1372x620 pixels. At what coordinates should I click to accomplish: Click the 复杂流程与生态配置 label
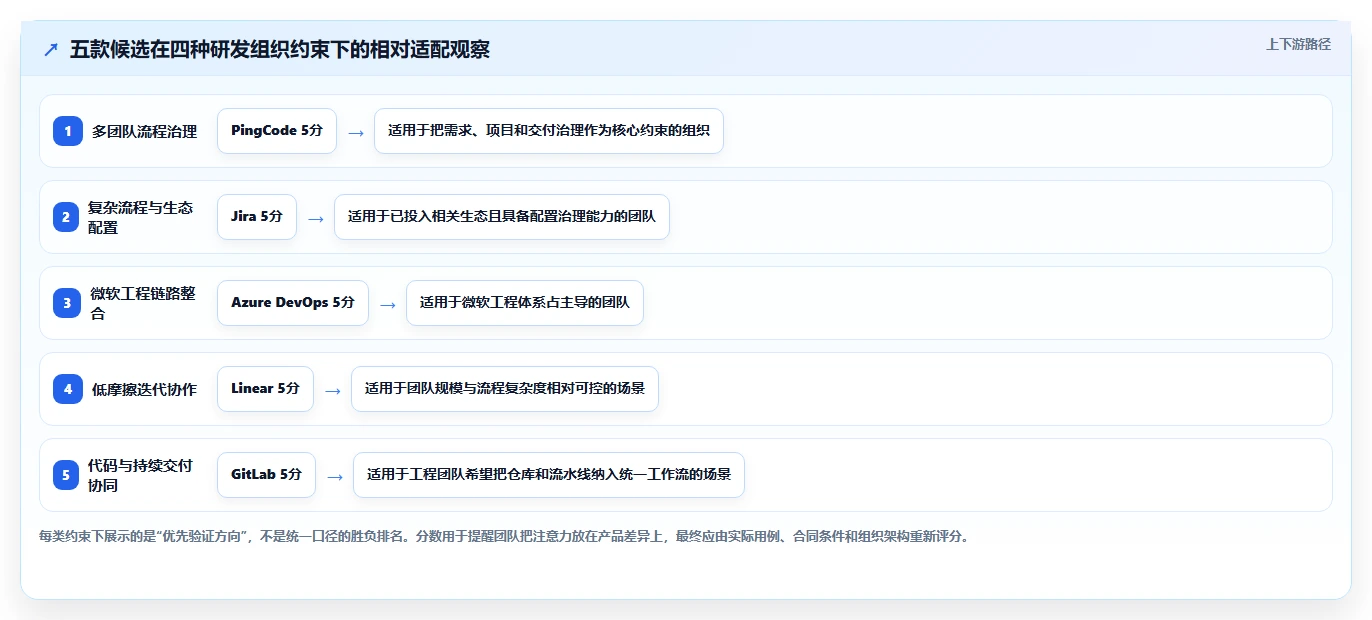pos(141,217)
